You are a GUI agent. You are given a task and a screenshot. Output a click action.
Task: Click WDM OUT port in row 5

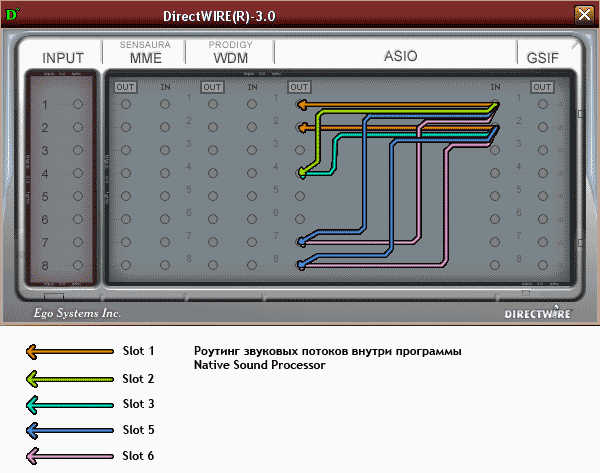coord(213,196)
